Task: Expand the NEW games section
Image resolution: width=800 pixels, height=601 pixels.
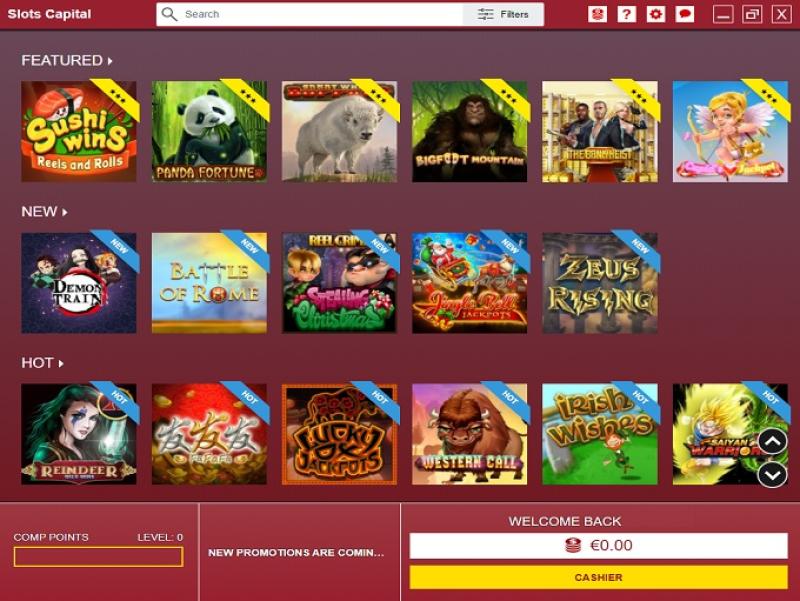Action: (x=44, y=211)
